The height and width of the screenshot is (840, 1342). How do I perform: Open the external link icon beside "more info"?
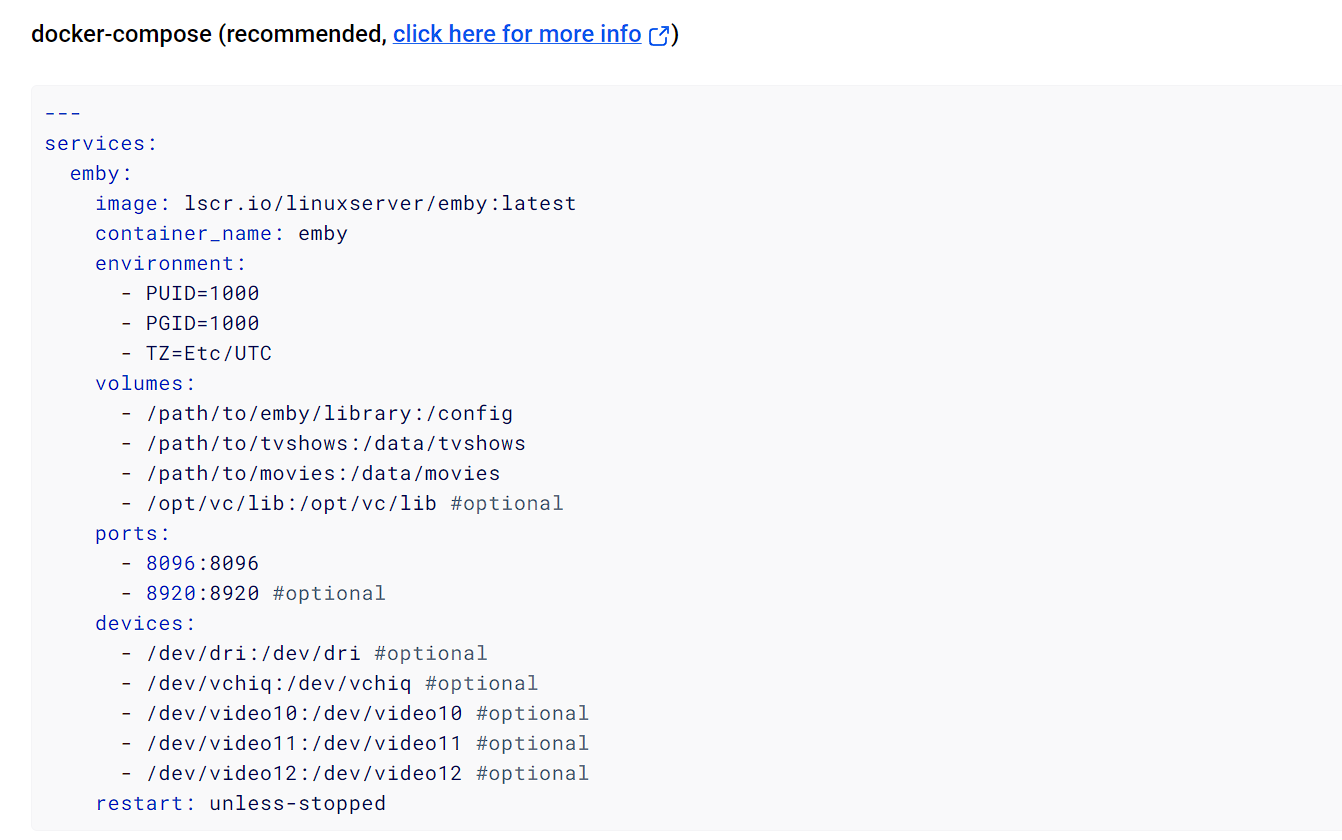pos(659,35)
